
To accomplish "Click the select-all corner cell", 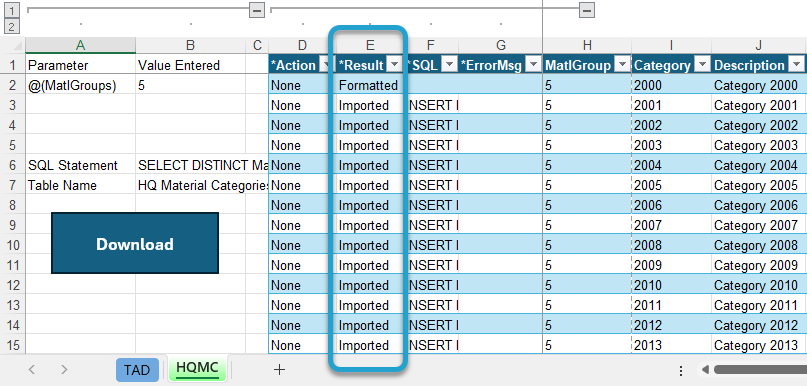I will click(x=12, y=45).
